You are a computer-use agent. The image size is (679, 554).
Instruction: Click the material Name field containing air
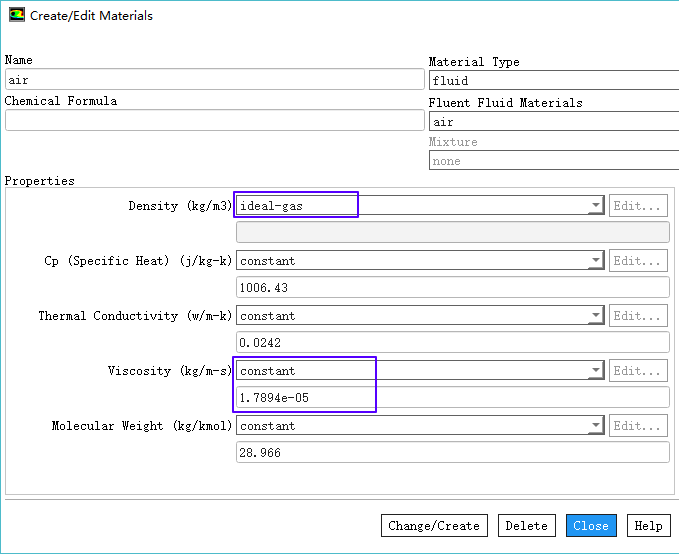point(214,80)
